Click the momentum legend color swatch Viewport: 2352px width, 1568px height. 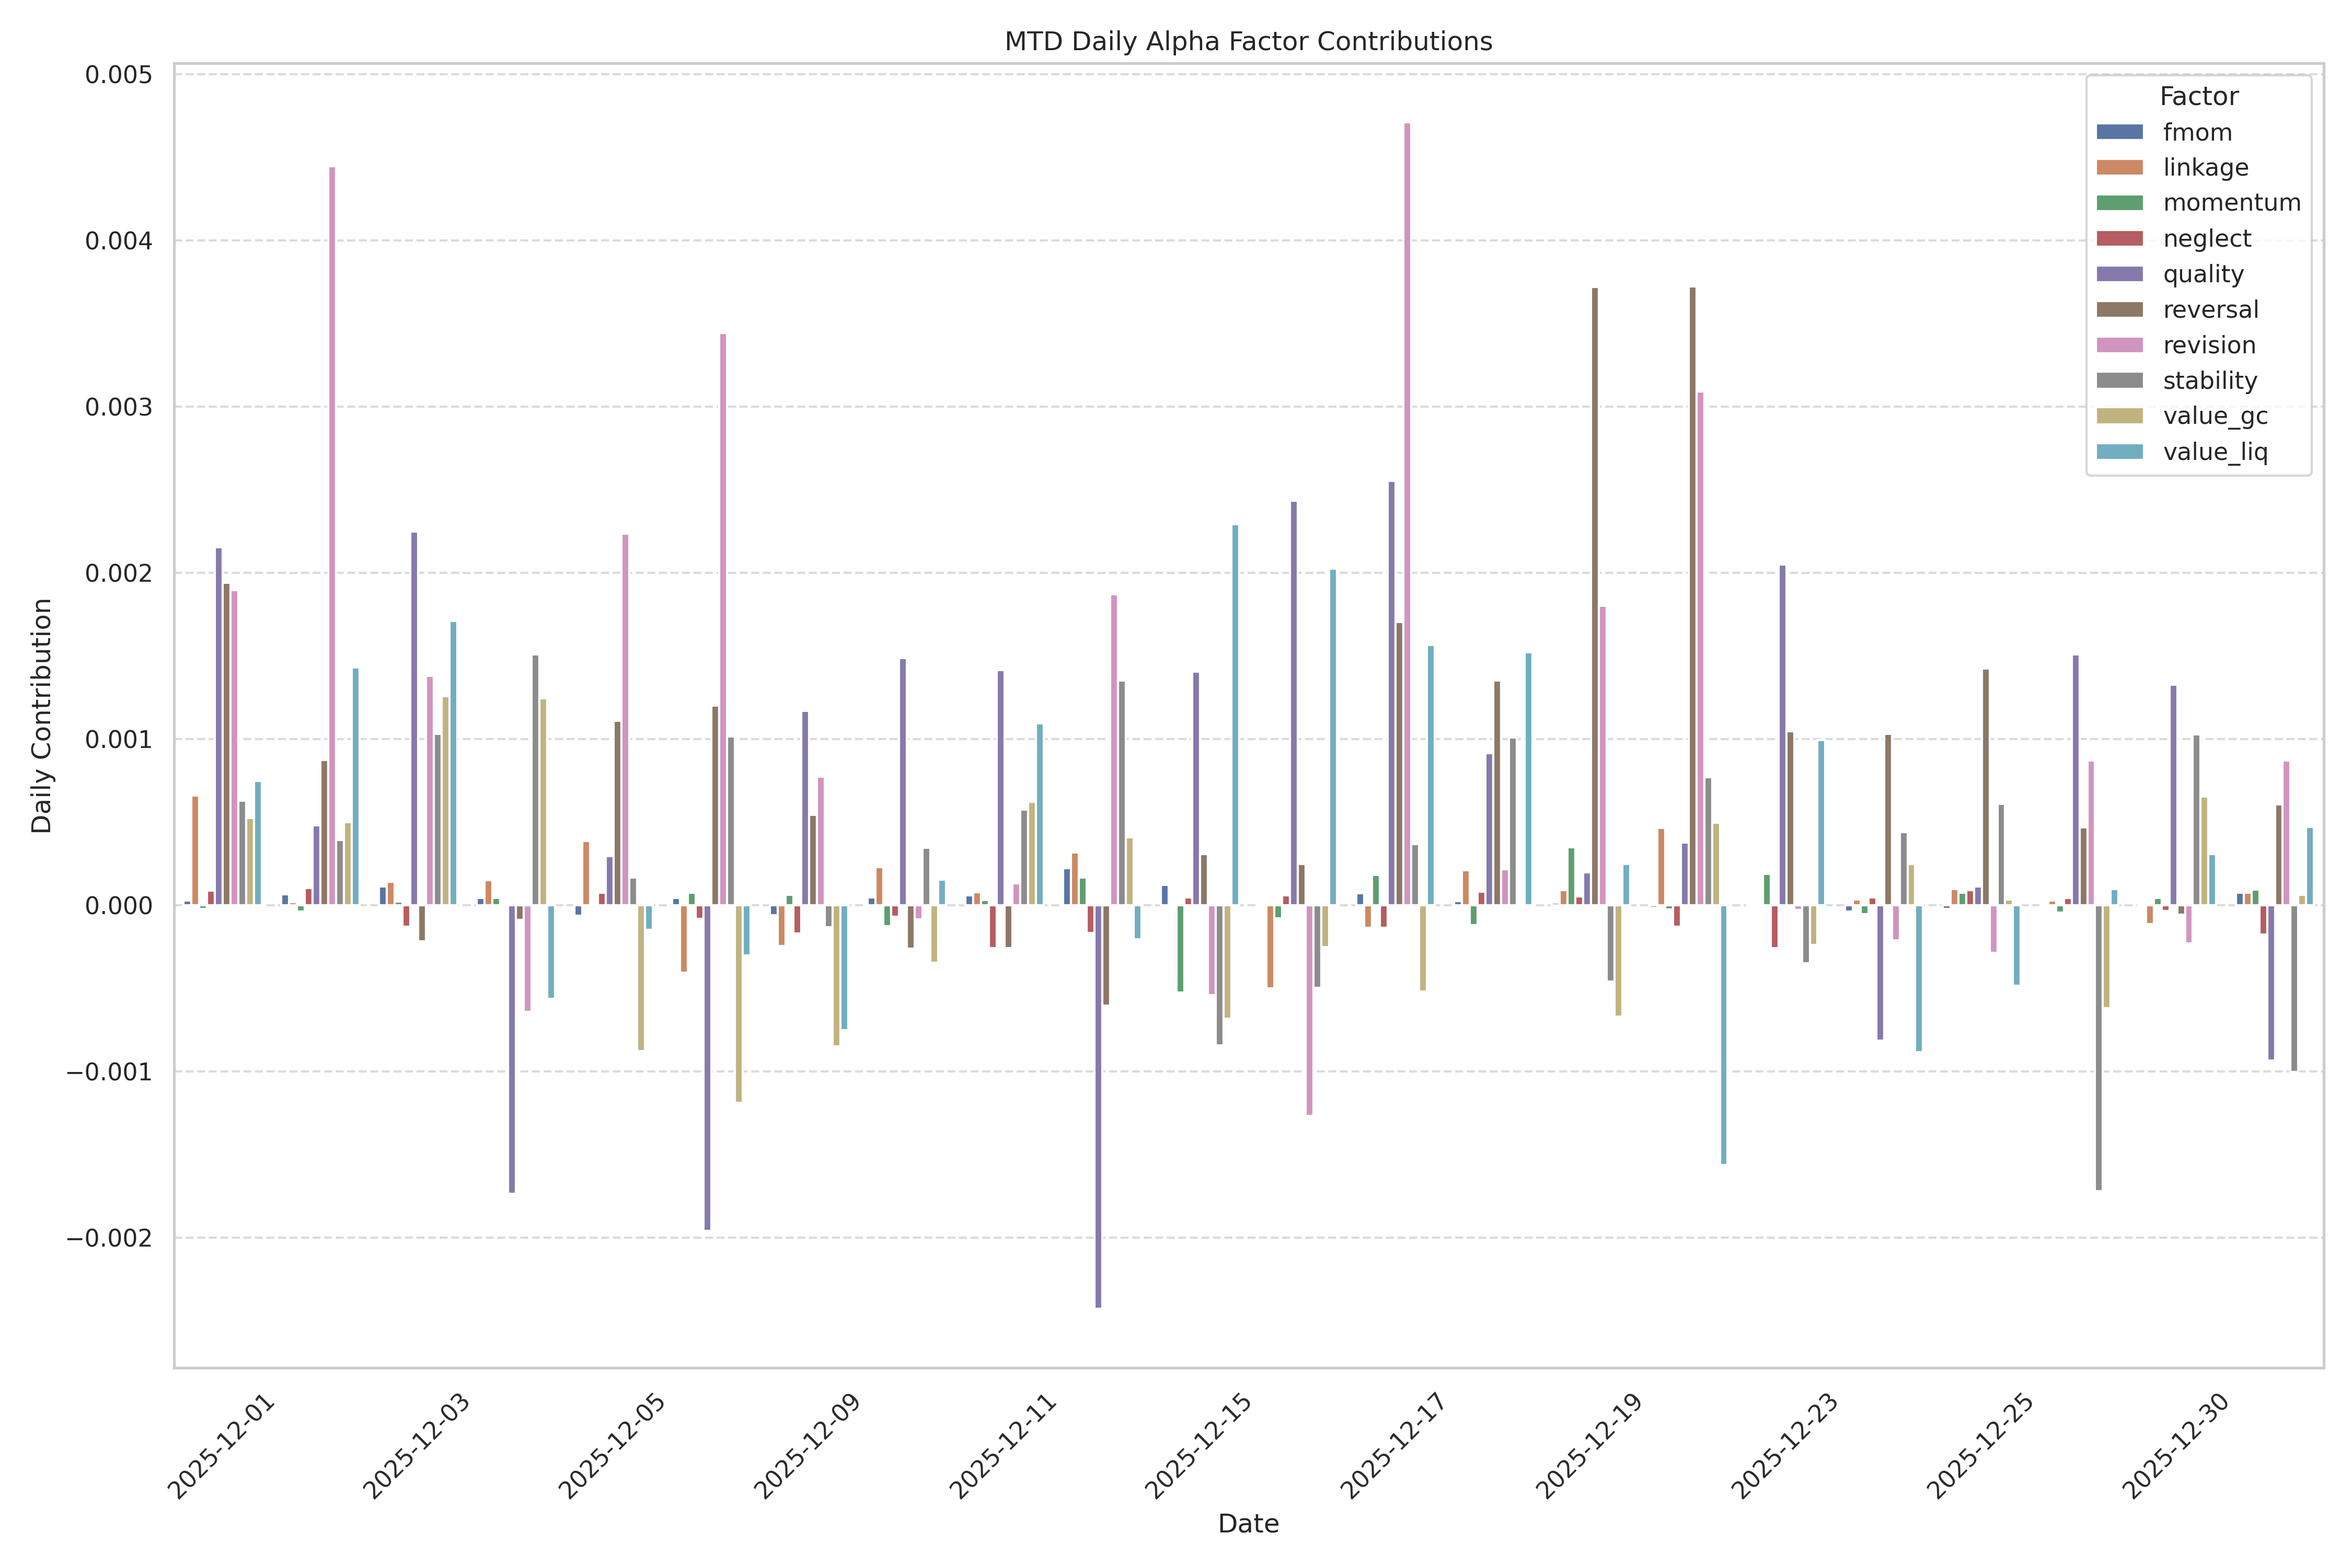pyautogui.click(x=2119, y=203)
